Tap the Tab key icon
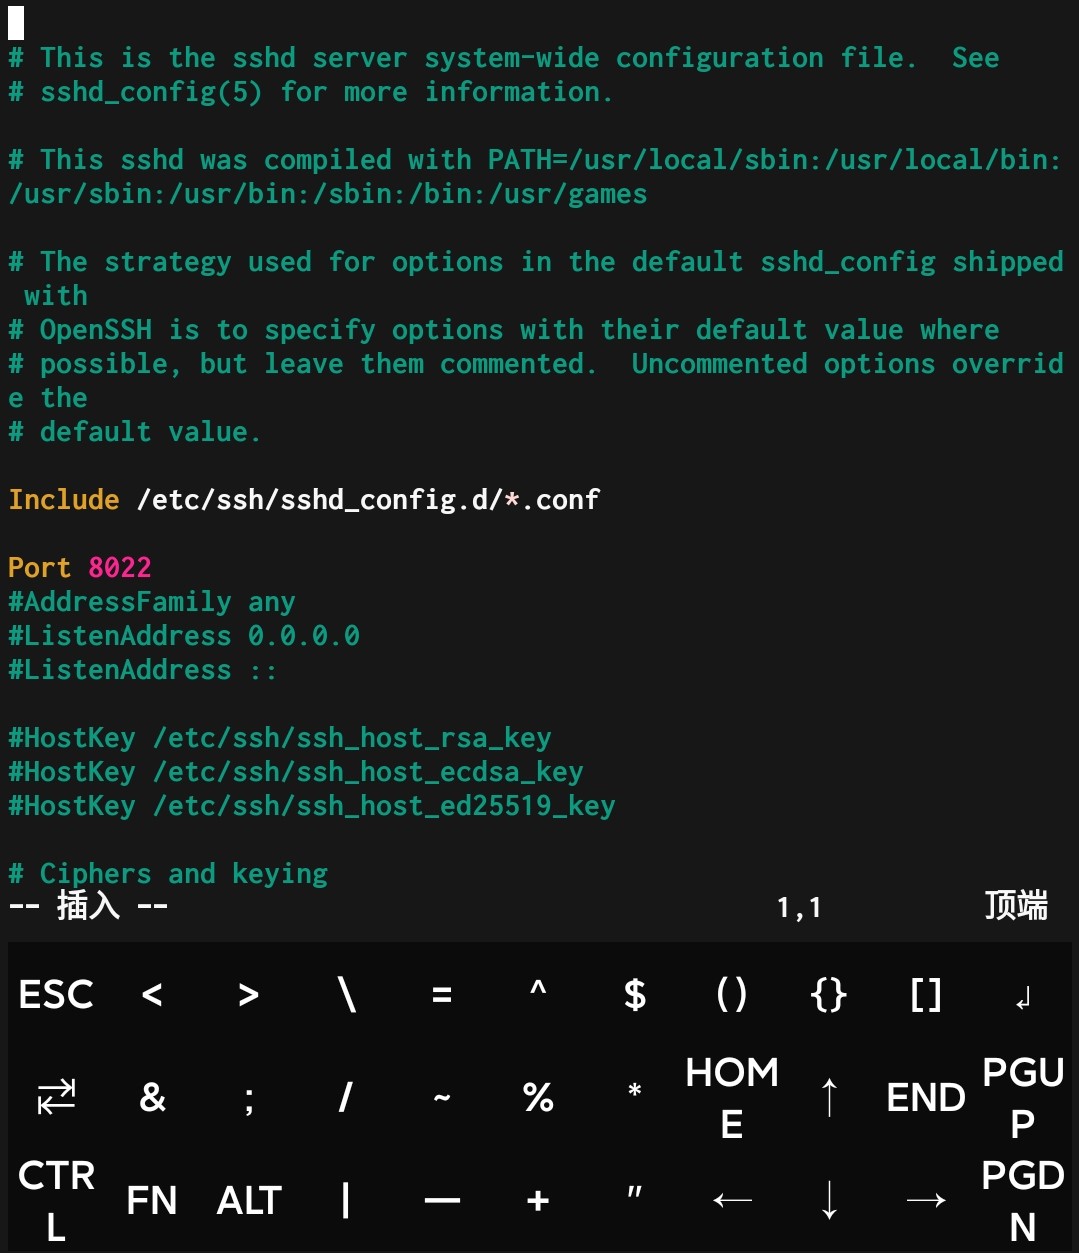 coord(56,1097)
